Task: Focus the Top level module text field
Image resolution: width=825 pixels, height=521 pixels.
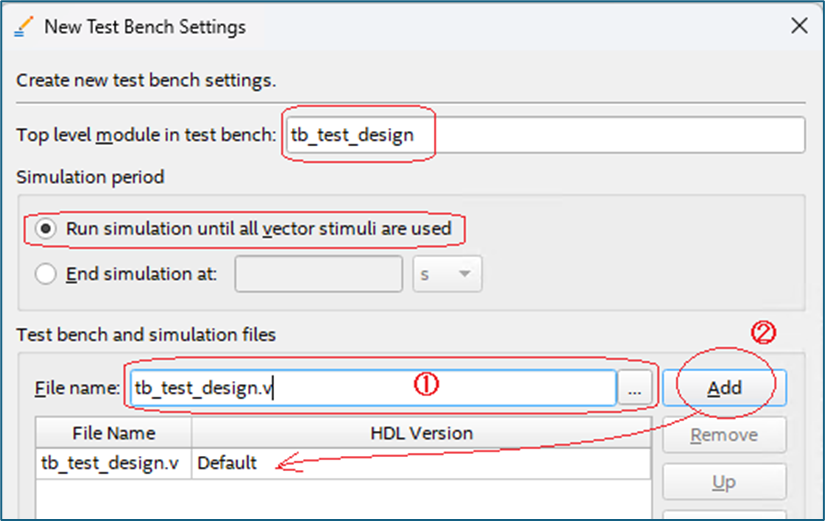Action: point(544,135)
